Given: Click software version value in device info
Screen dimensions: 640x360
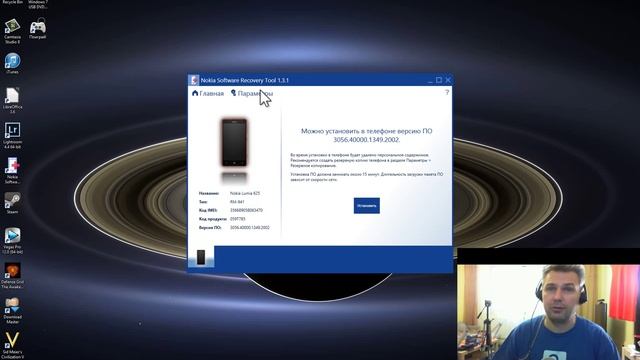Looking at the screenshot, I should click(250, 227).
